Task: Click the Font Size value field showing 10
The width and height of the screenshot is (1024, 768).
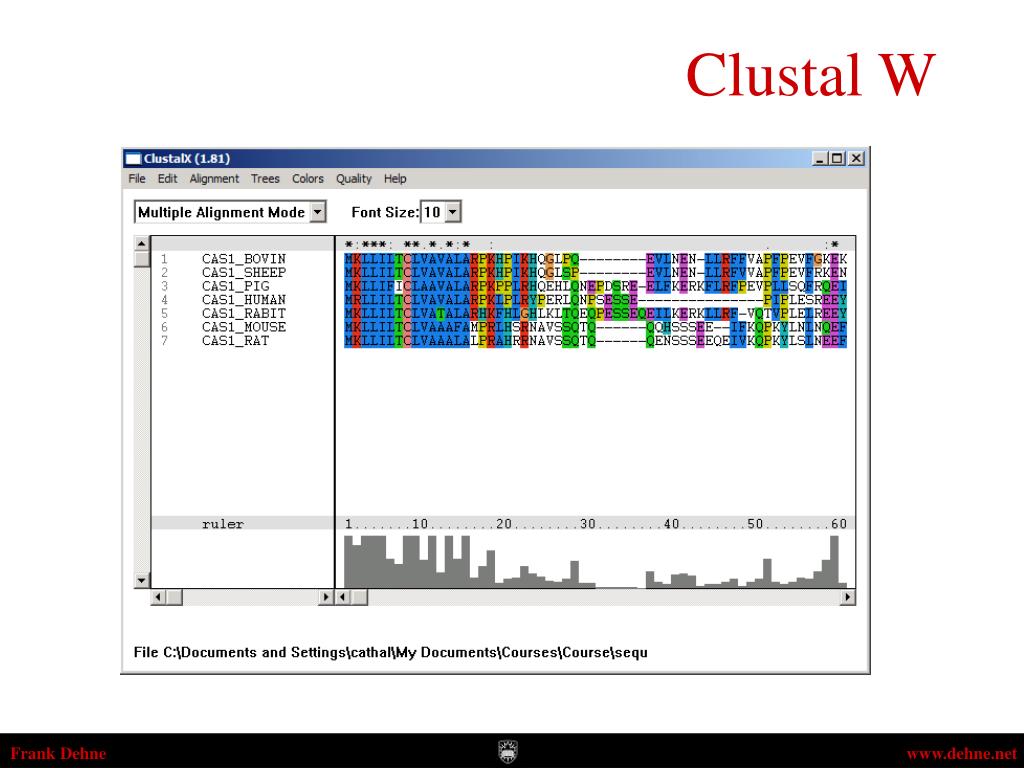Action: point(432,212)
